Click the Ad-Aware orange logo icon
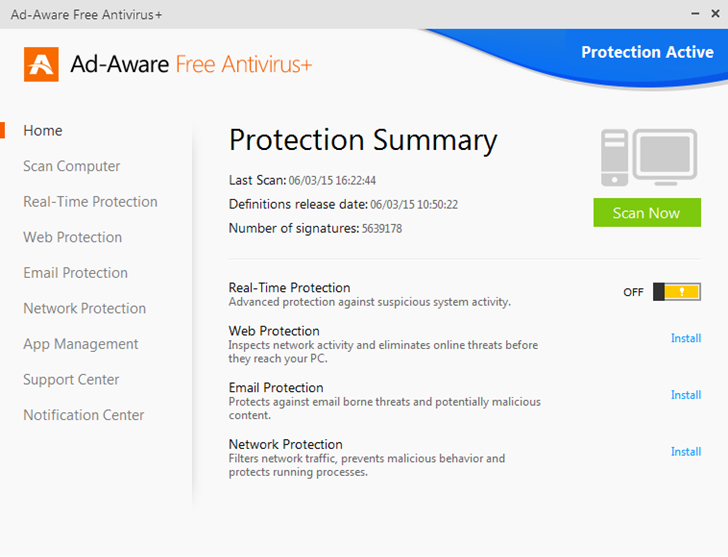 point(41,64)
